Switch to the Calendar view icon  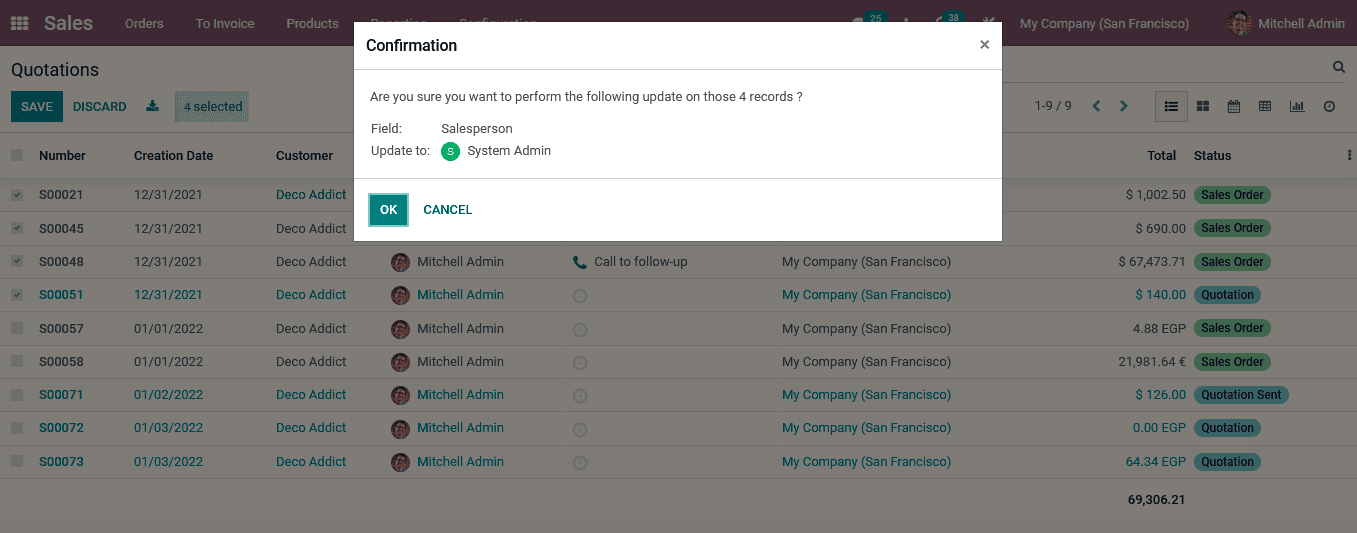(x=1234, y=106)
